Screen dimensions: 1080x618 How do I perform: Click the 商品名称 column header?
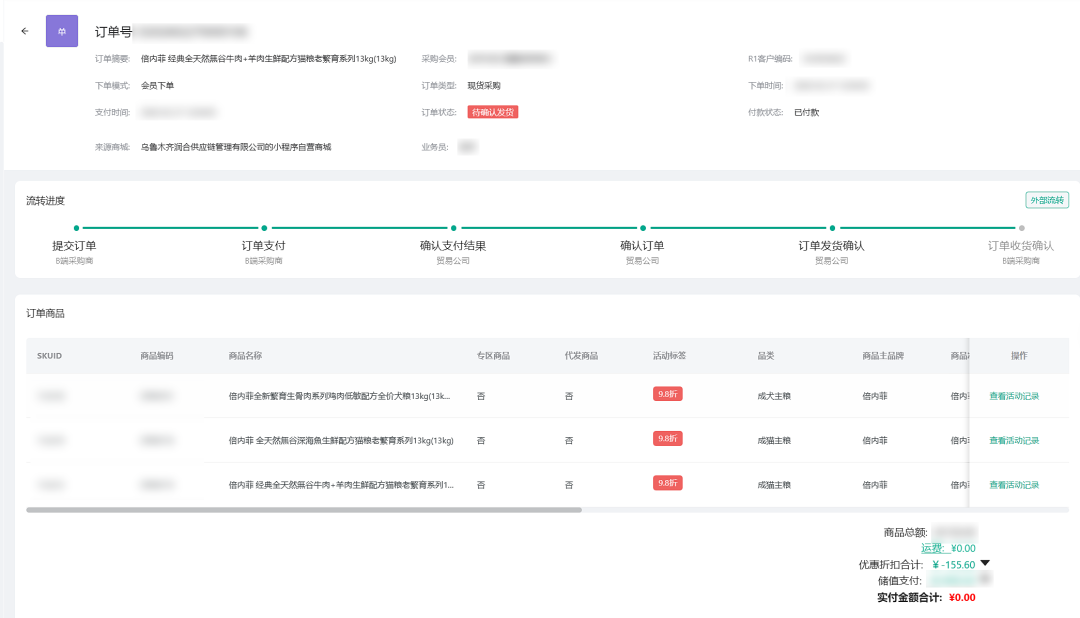click(x=245, y=356)
